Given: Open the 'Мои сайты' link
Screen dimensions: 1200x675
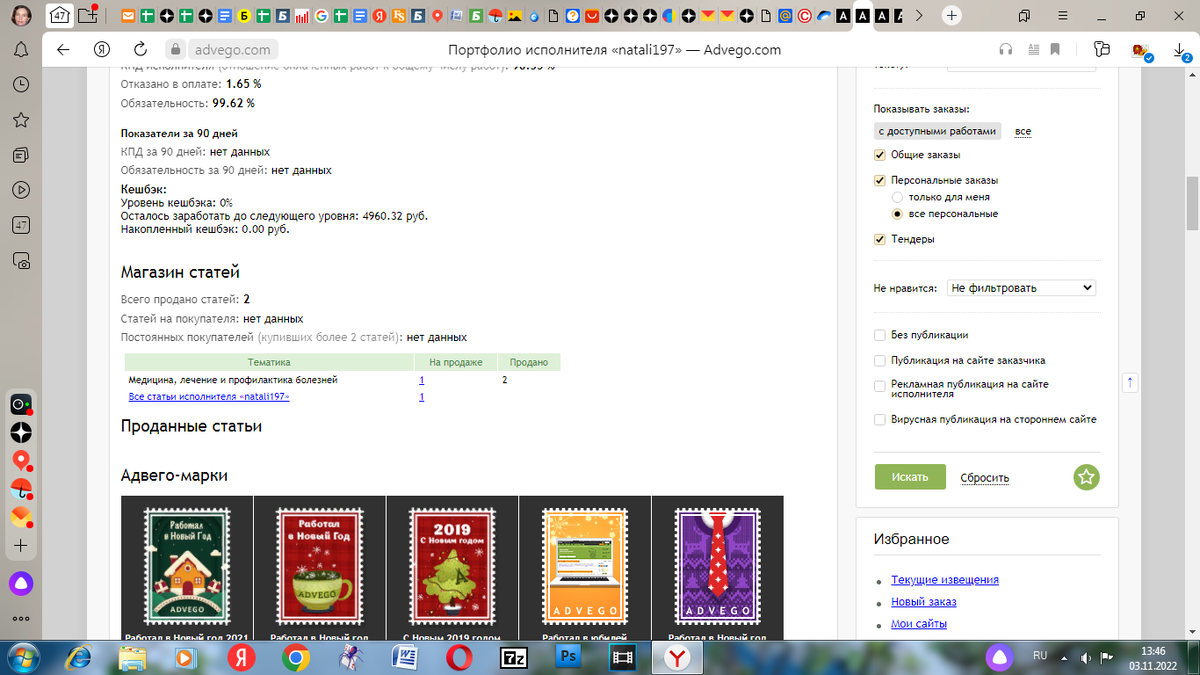Looking at the screenshot, I should point(919,624).
